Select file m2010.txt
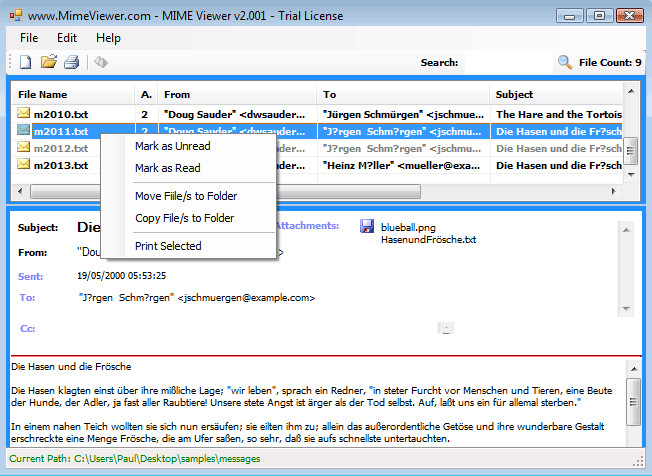 click(61, 114)
